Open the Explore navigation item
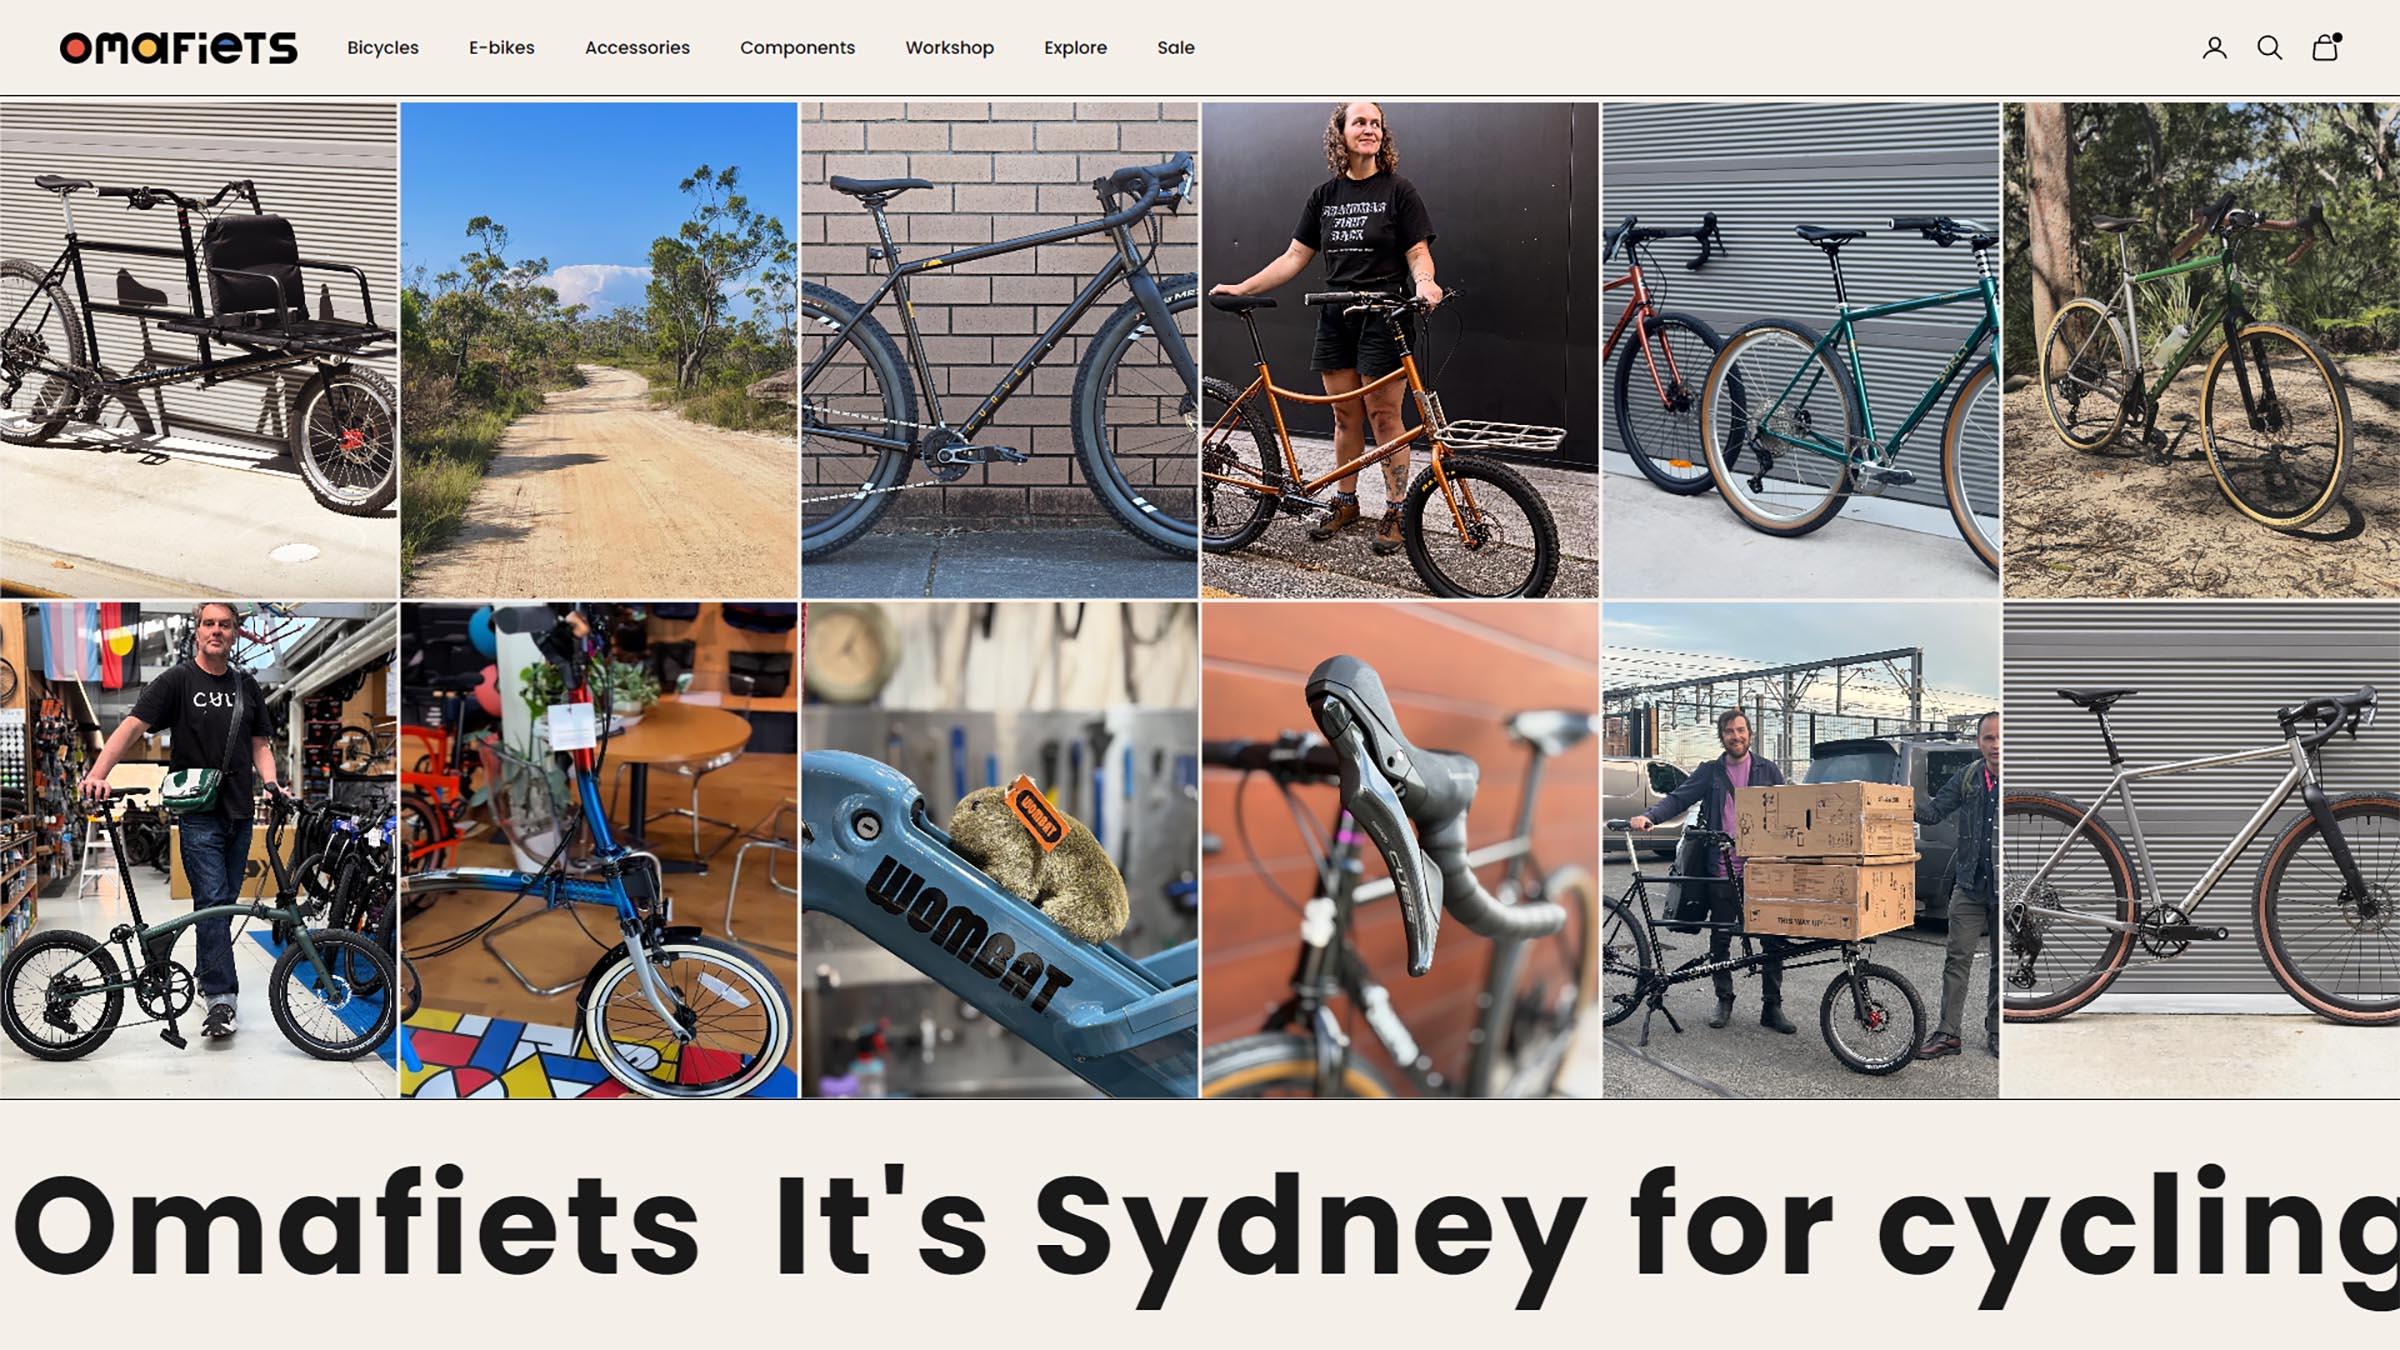 pos(1075,48)
